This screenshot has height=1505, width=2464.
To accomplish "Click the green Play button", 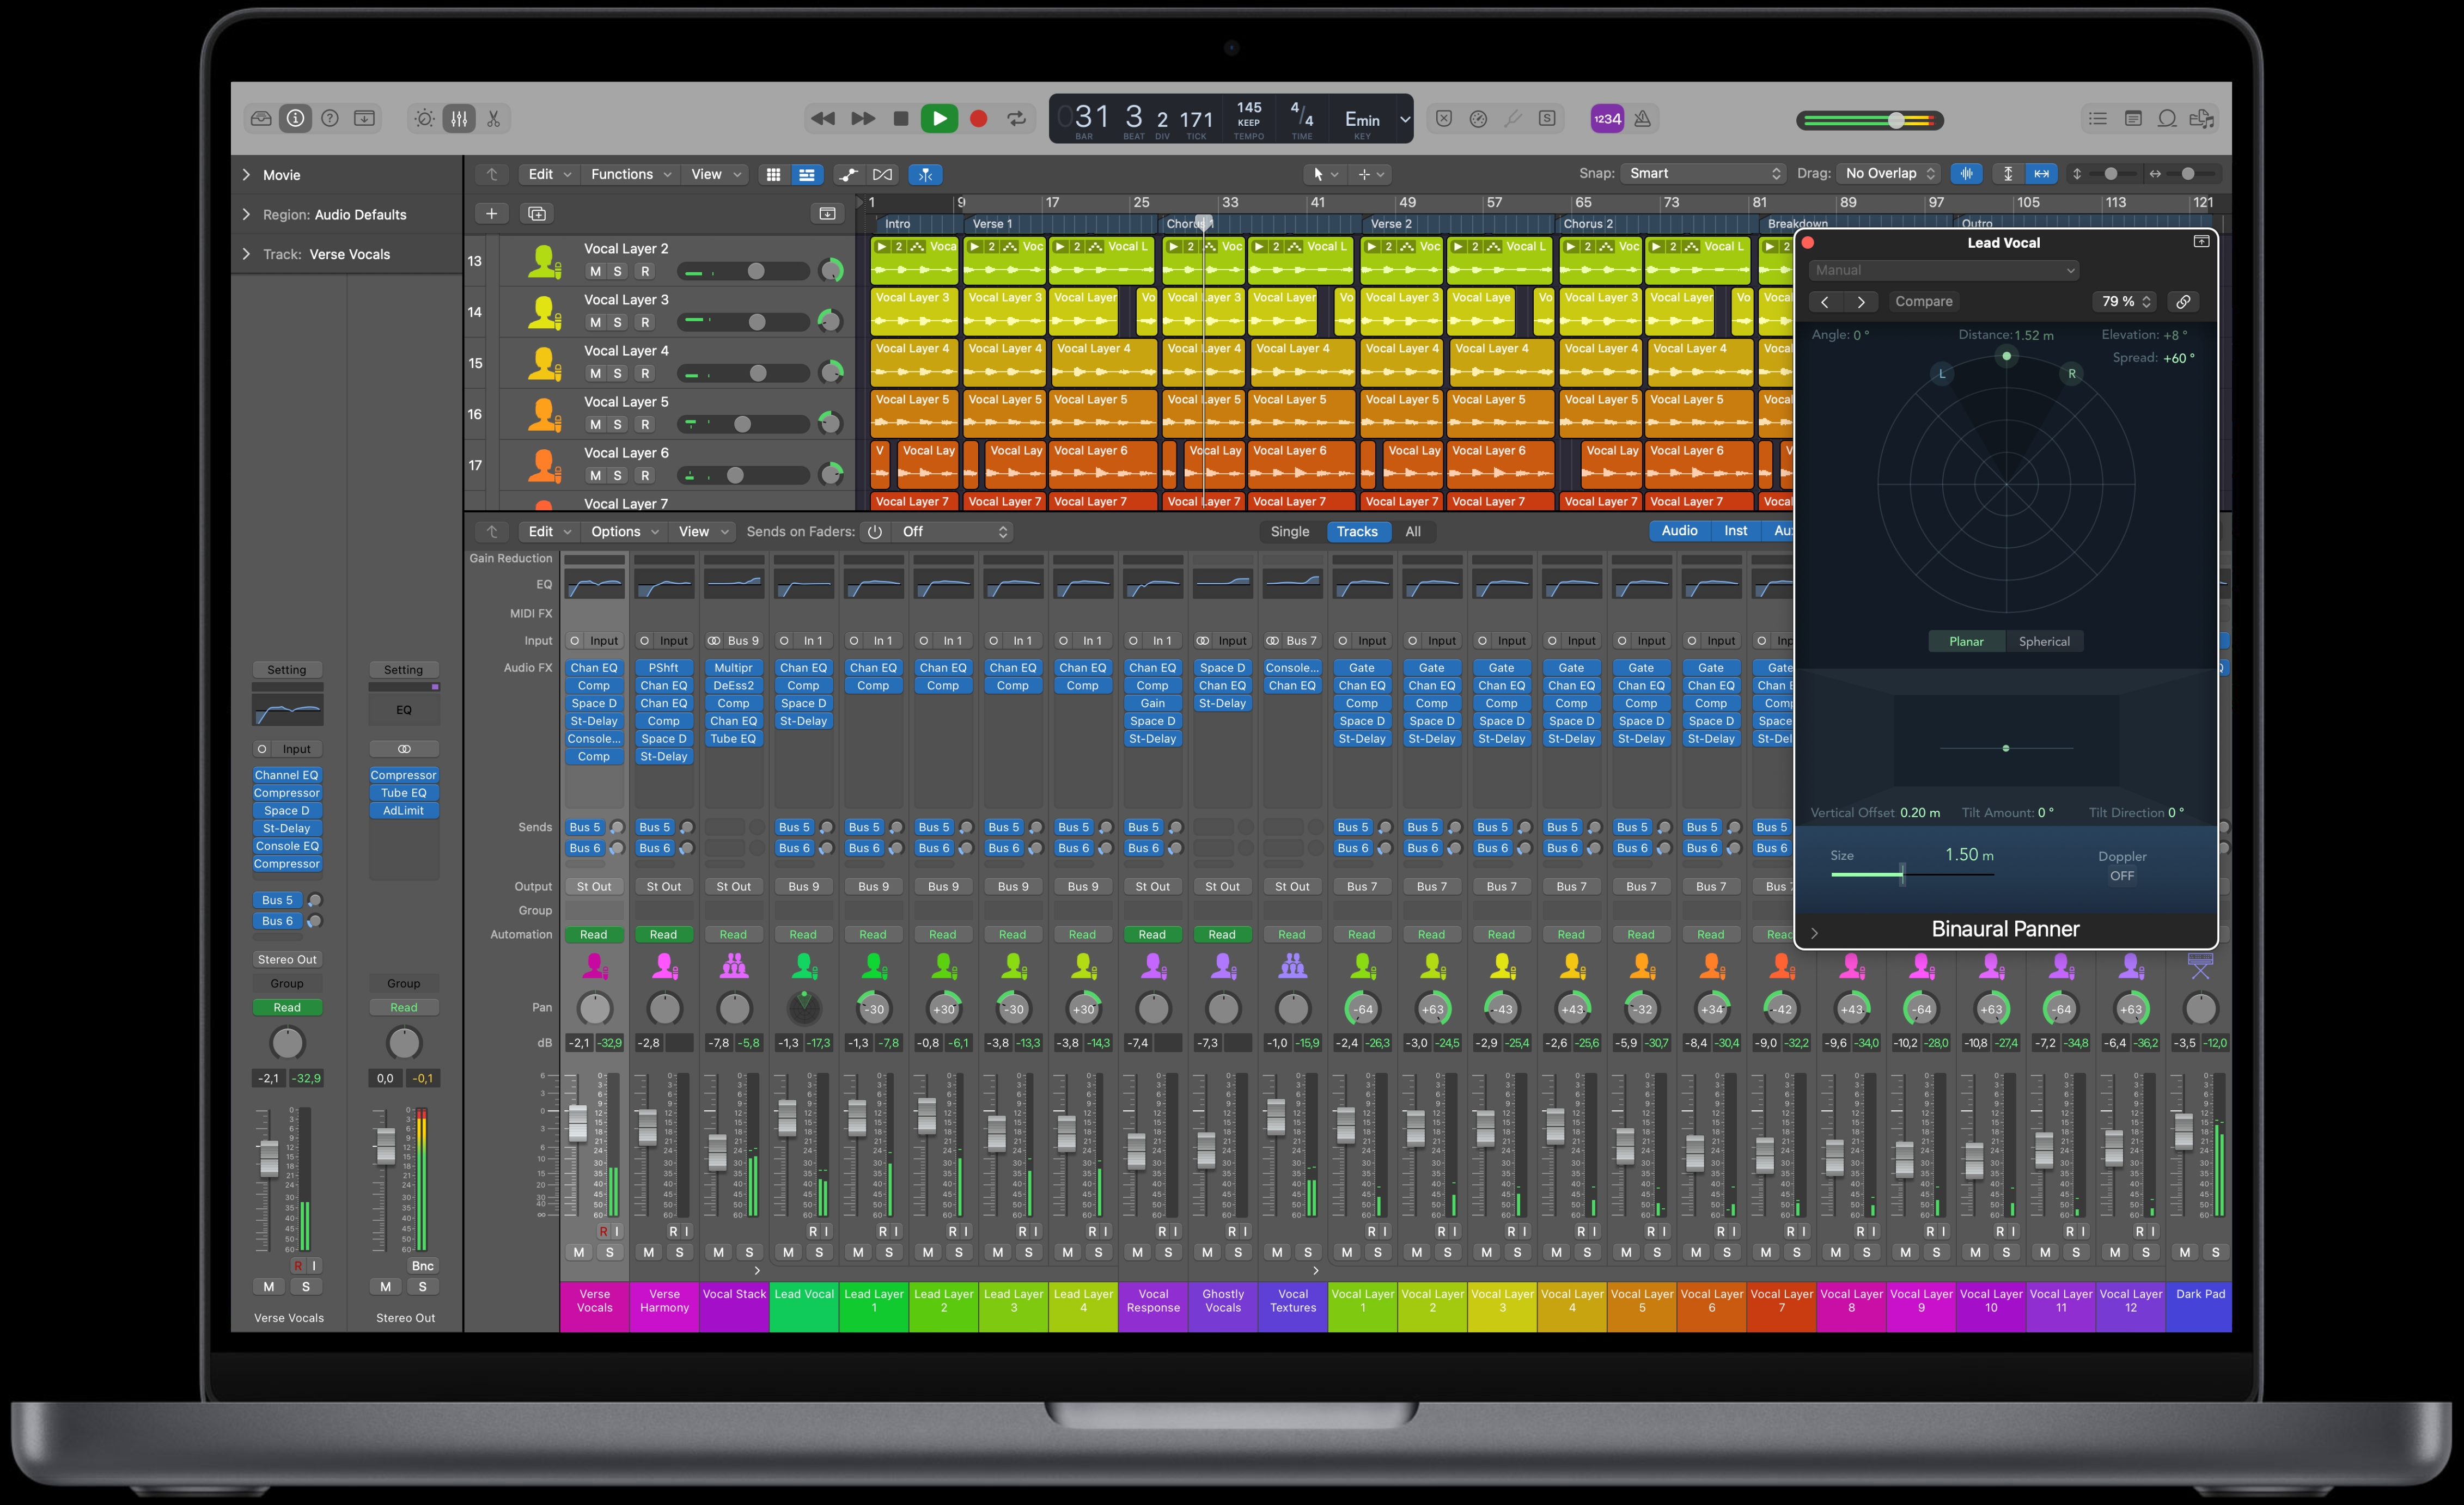I will click(939, 118).
